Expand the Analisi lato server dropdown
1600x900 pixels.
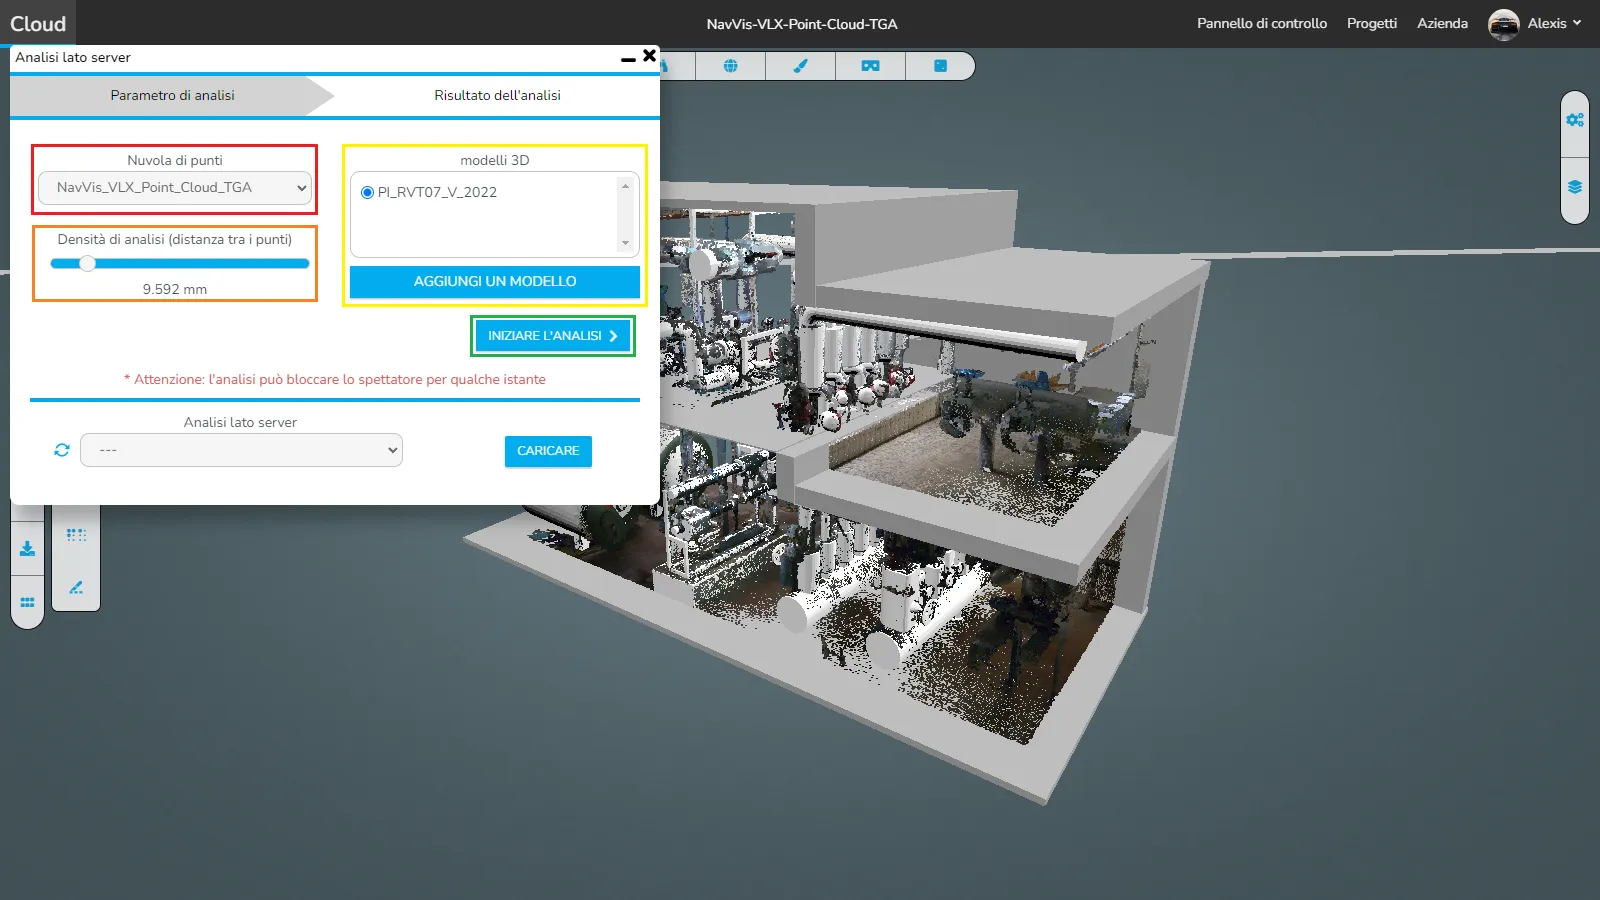pos(241,450)
